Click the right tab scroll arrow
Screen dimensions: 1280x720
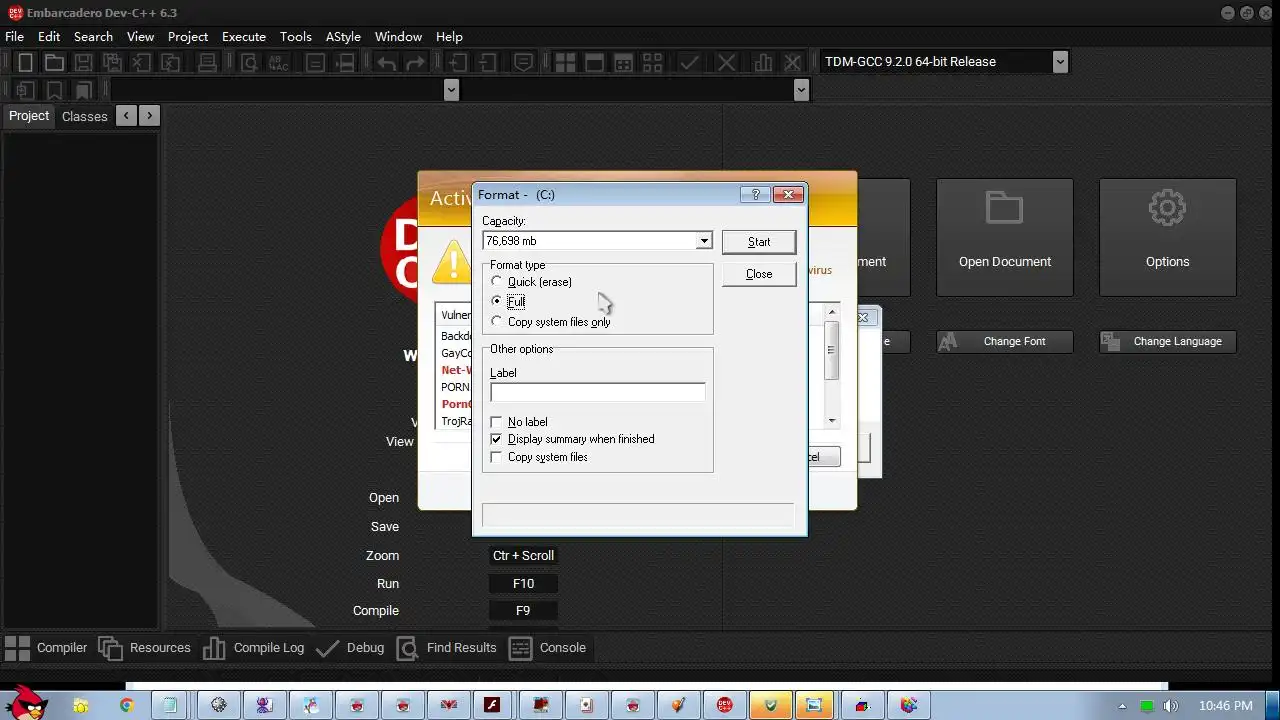[x=150, y=116]
